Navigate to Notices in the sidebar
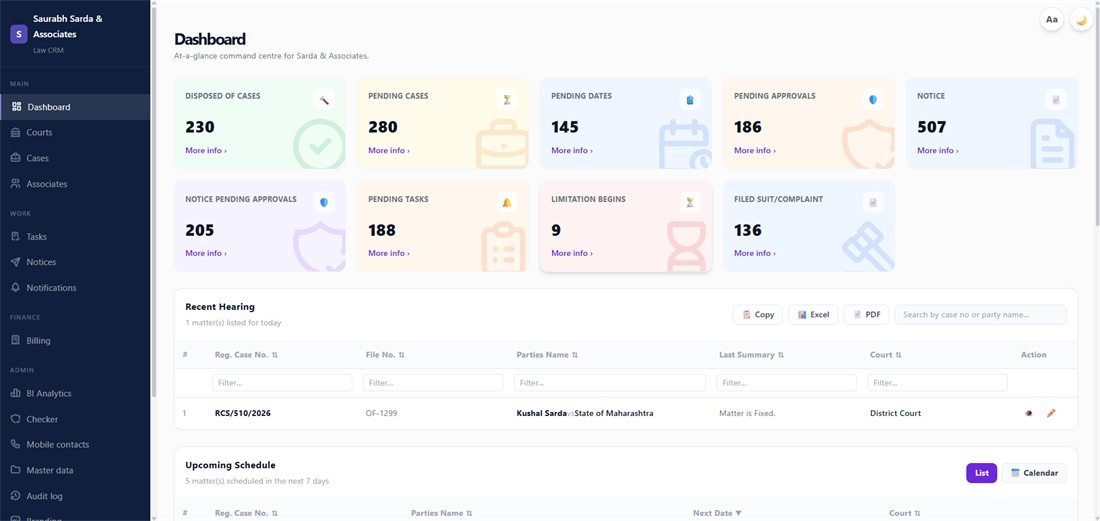Image resolution: width=1100 pixels, height=521 pixels. [x=74, y=262]
